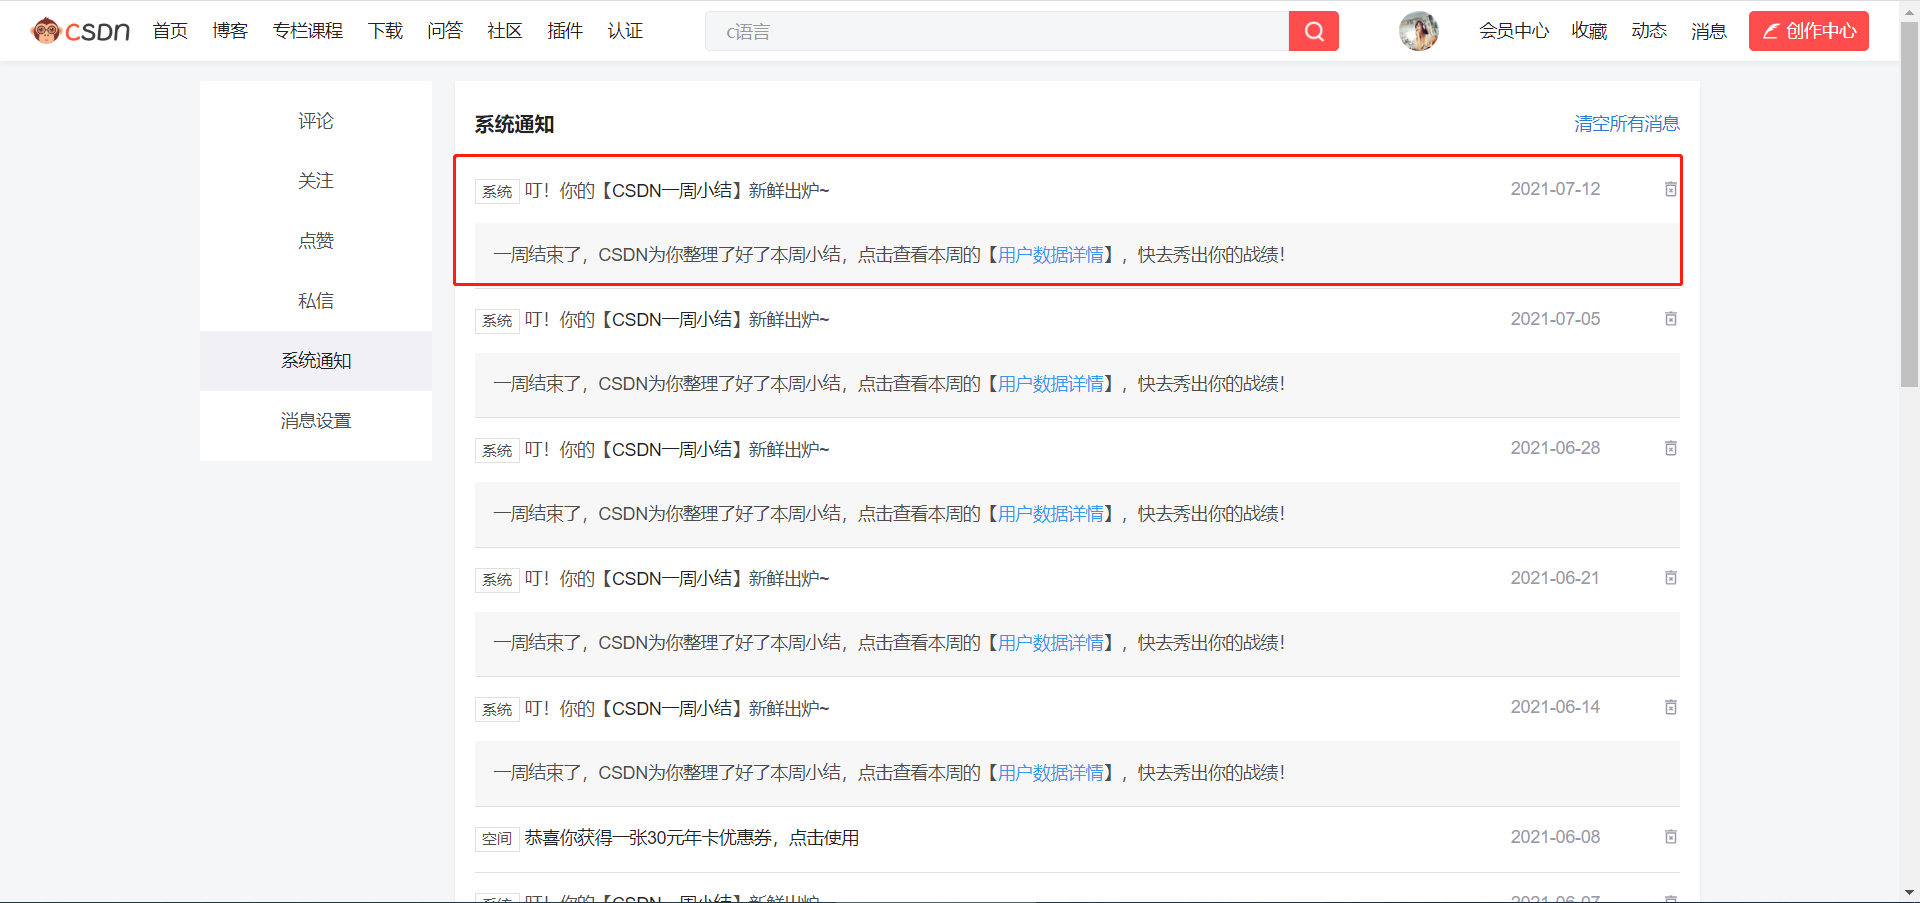Delete the 2021-07-12 notification

tap(1670, 189)
